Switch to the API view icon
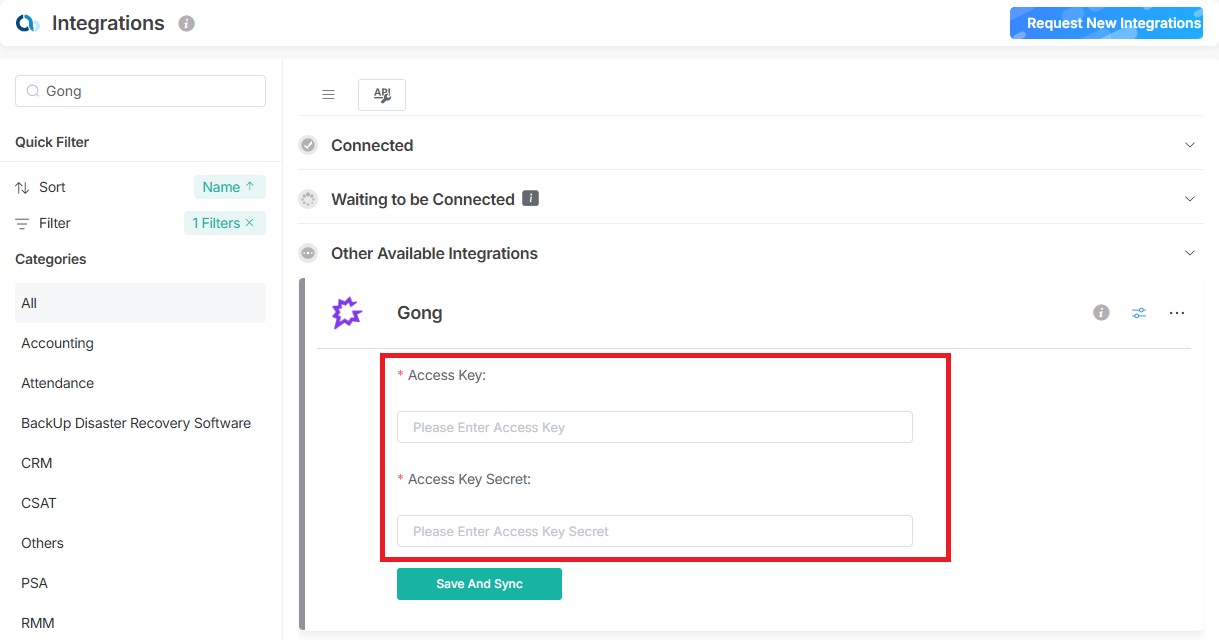 pyautogui.click(x=382, y=94)
